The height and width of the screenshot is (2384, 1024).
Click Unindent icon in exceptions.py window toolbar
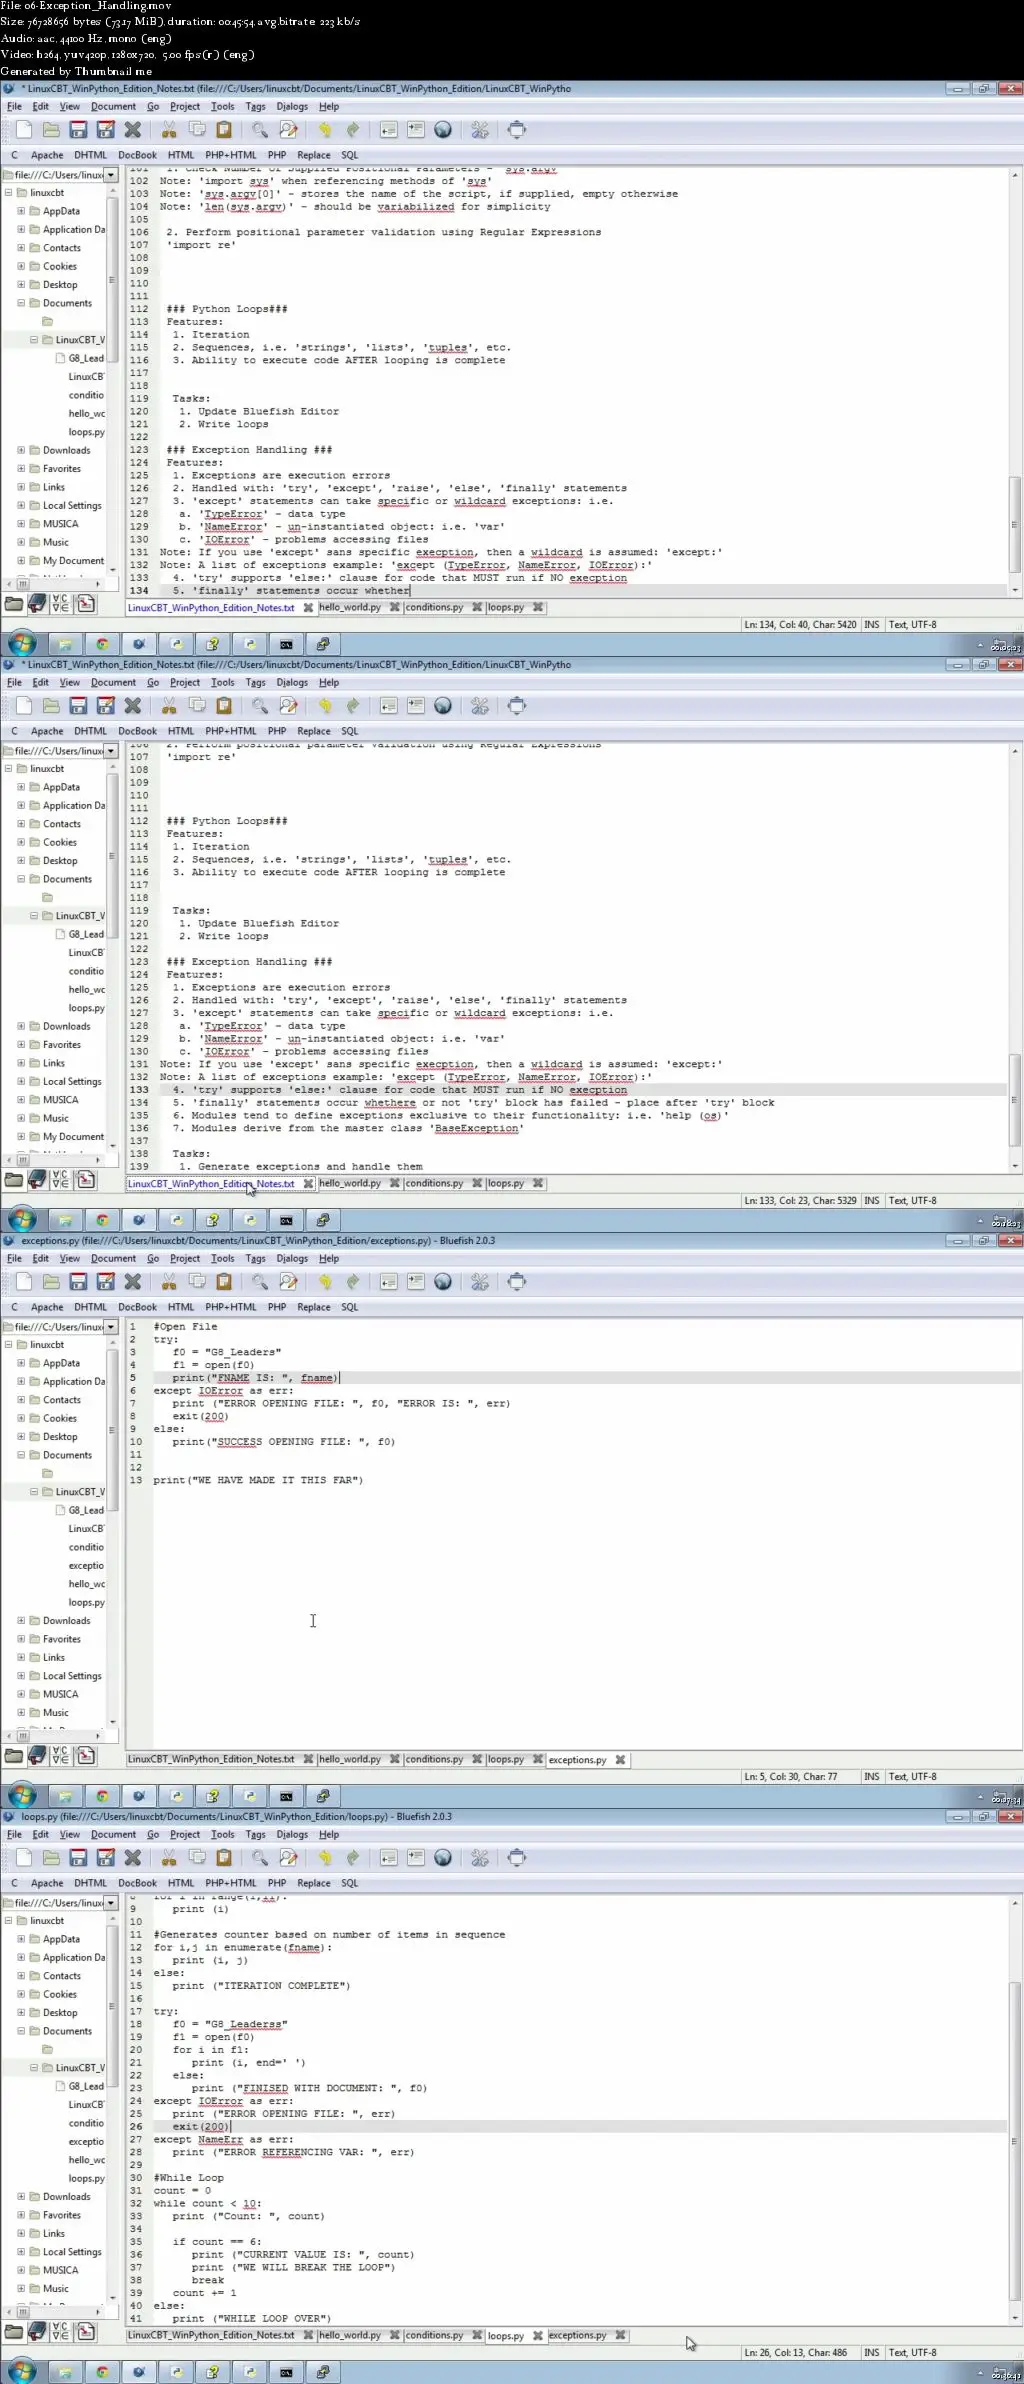tap(388, 1281)
